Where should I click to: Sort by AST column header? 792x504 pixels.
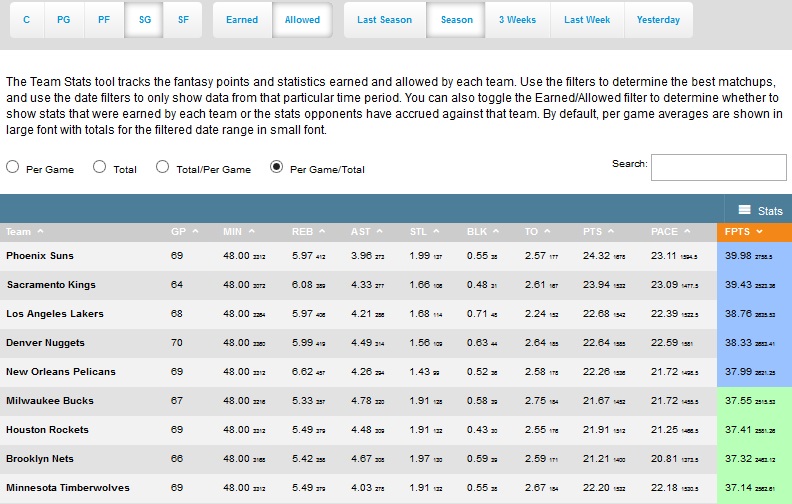point(367,232)
